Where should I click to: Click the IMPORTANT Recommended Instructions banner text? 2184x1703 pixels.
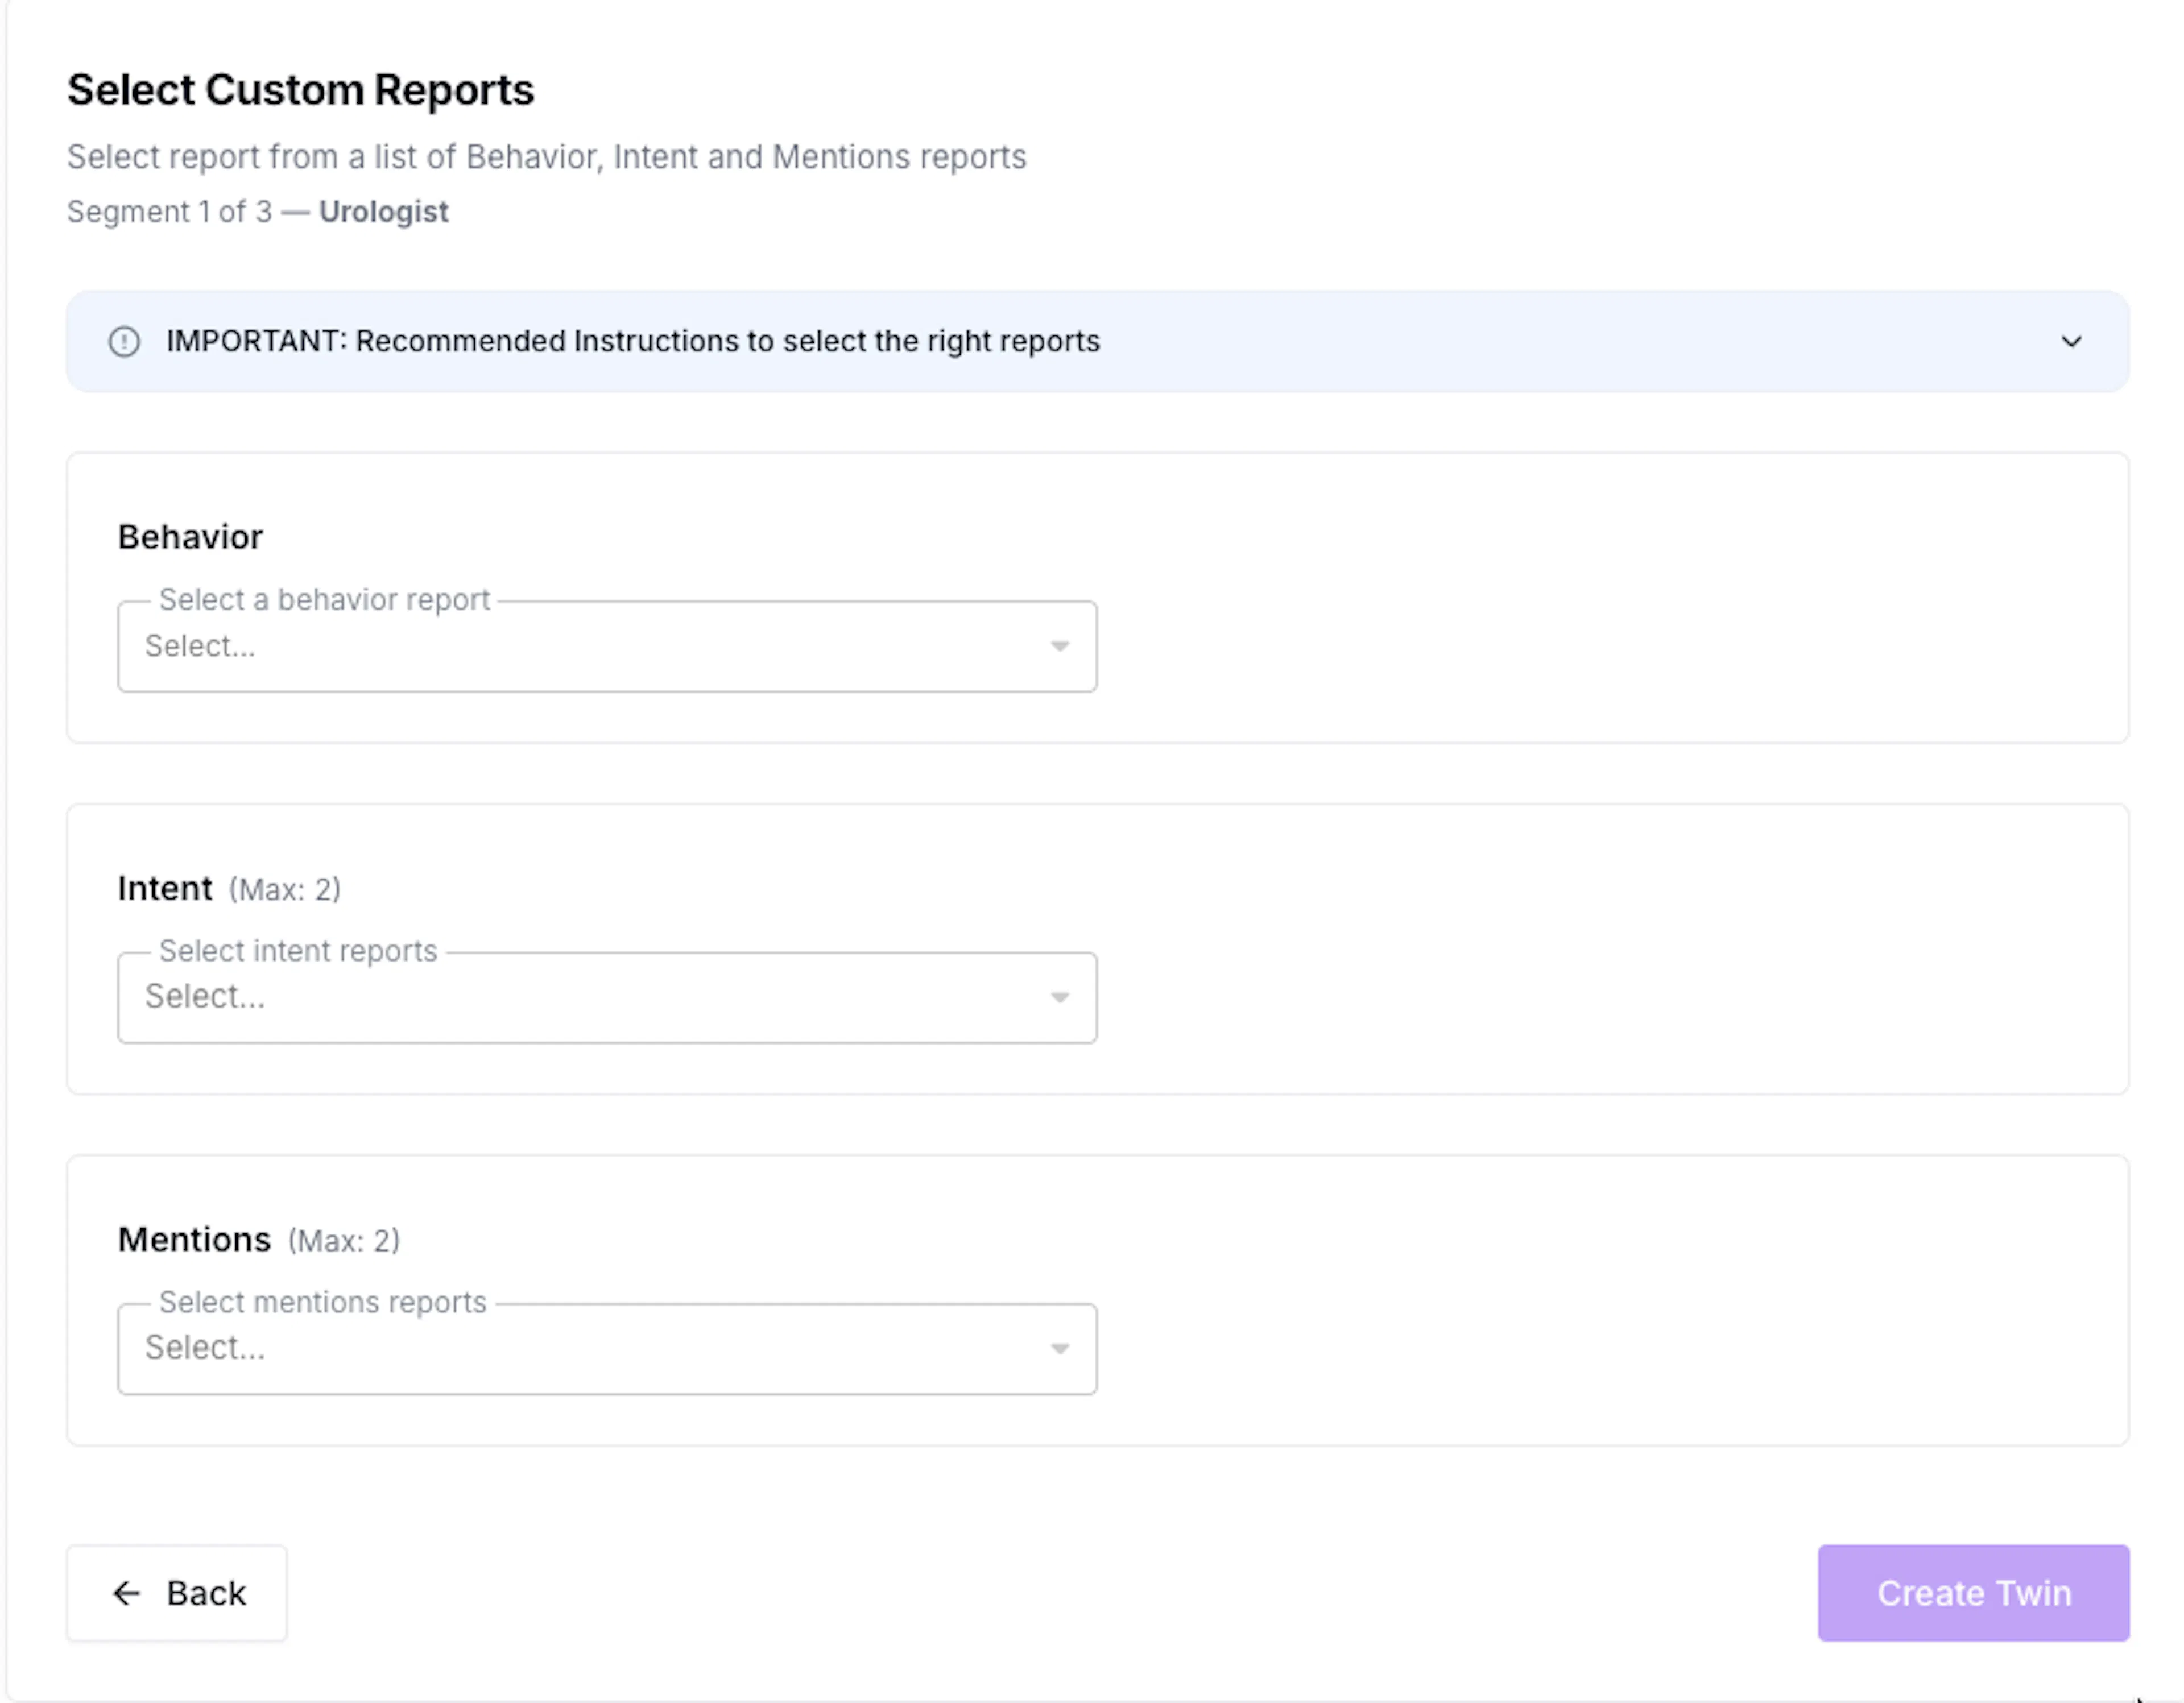coord(633,341)
